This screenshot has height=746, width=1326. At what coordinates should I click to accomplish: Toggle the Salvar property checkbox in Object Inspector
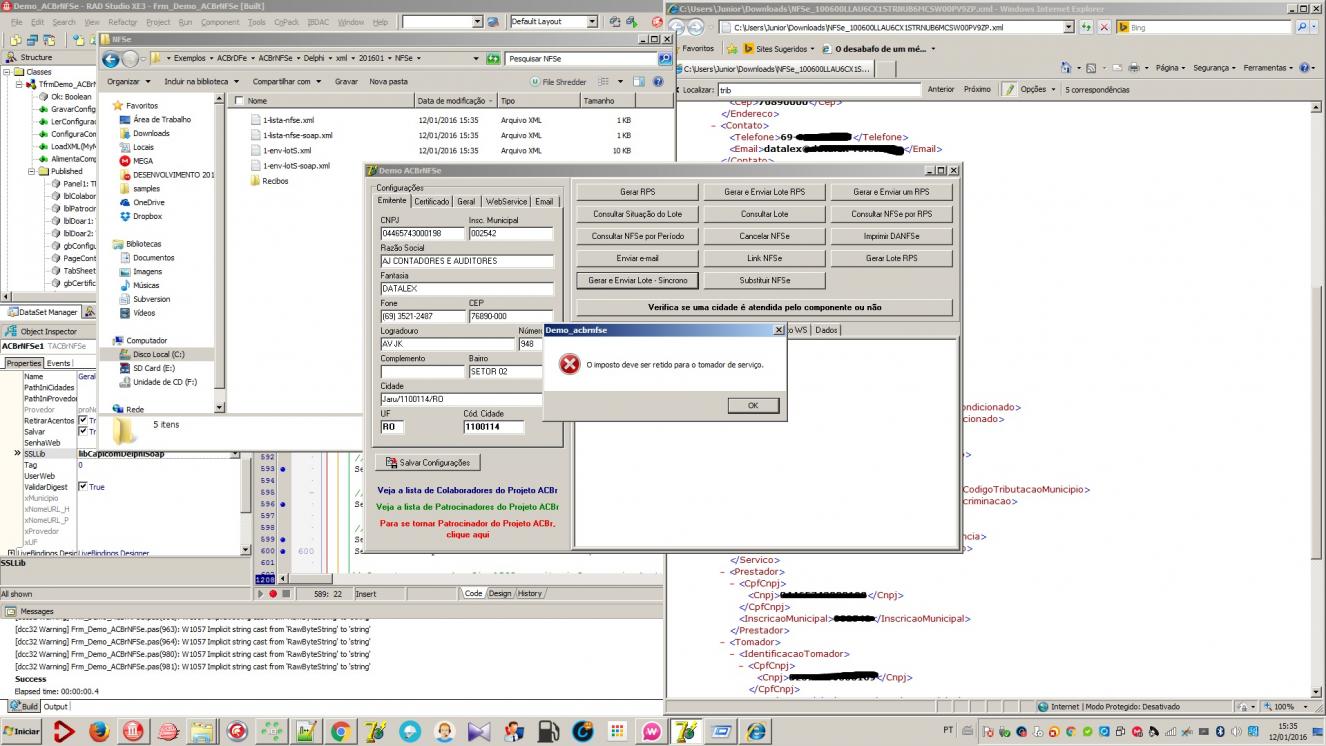point(83,431)
